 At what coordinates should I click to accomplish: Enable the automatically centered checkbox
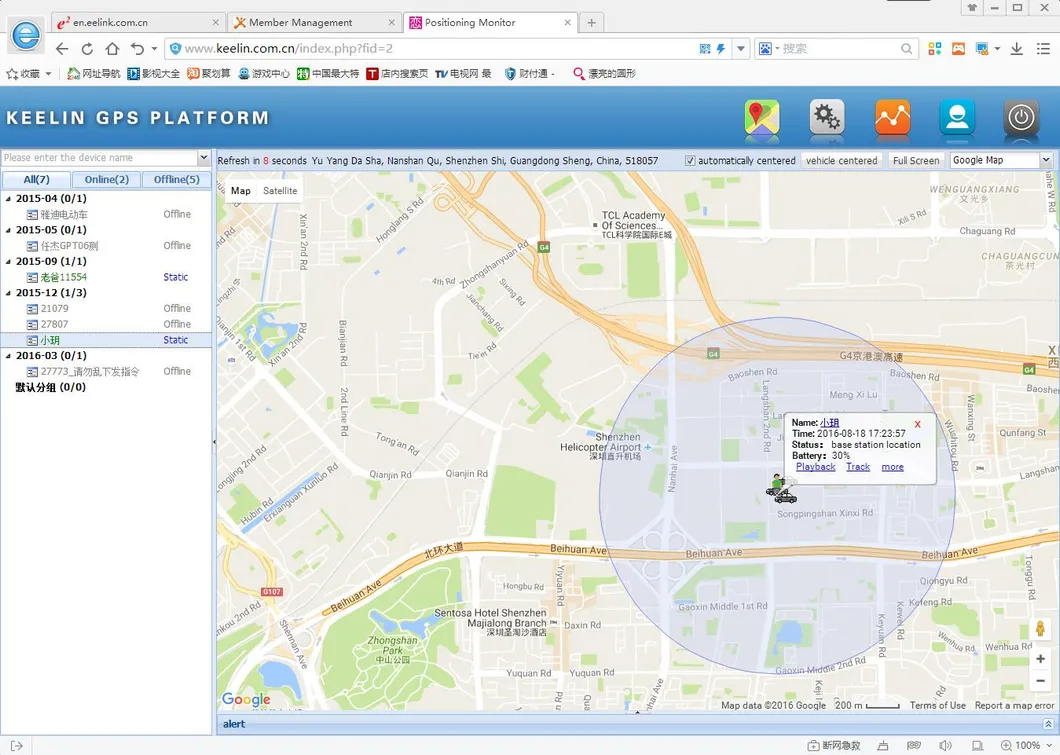coord(689,159)
